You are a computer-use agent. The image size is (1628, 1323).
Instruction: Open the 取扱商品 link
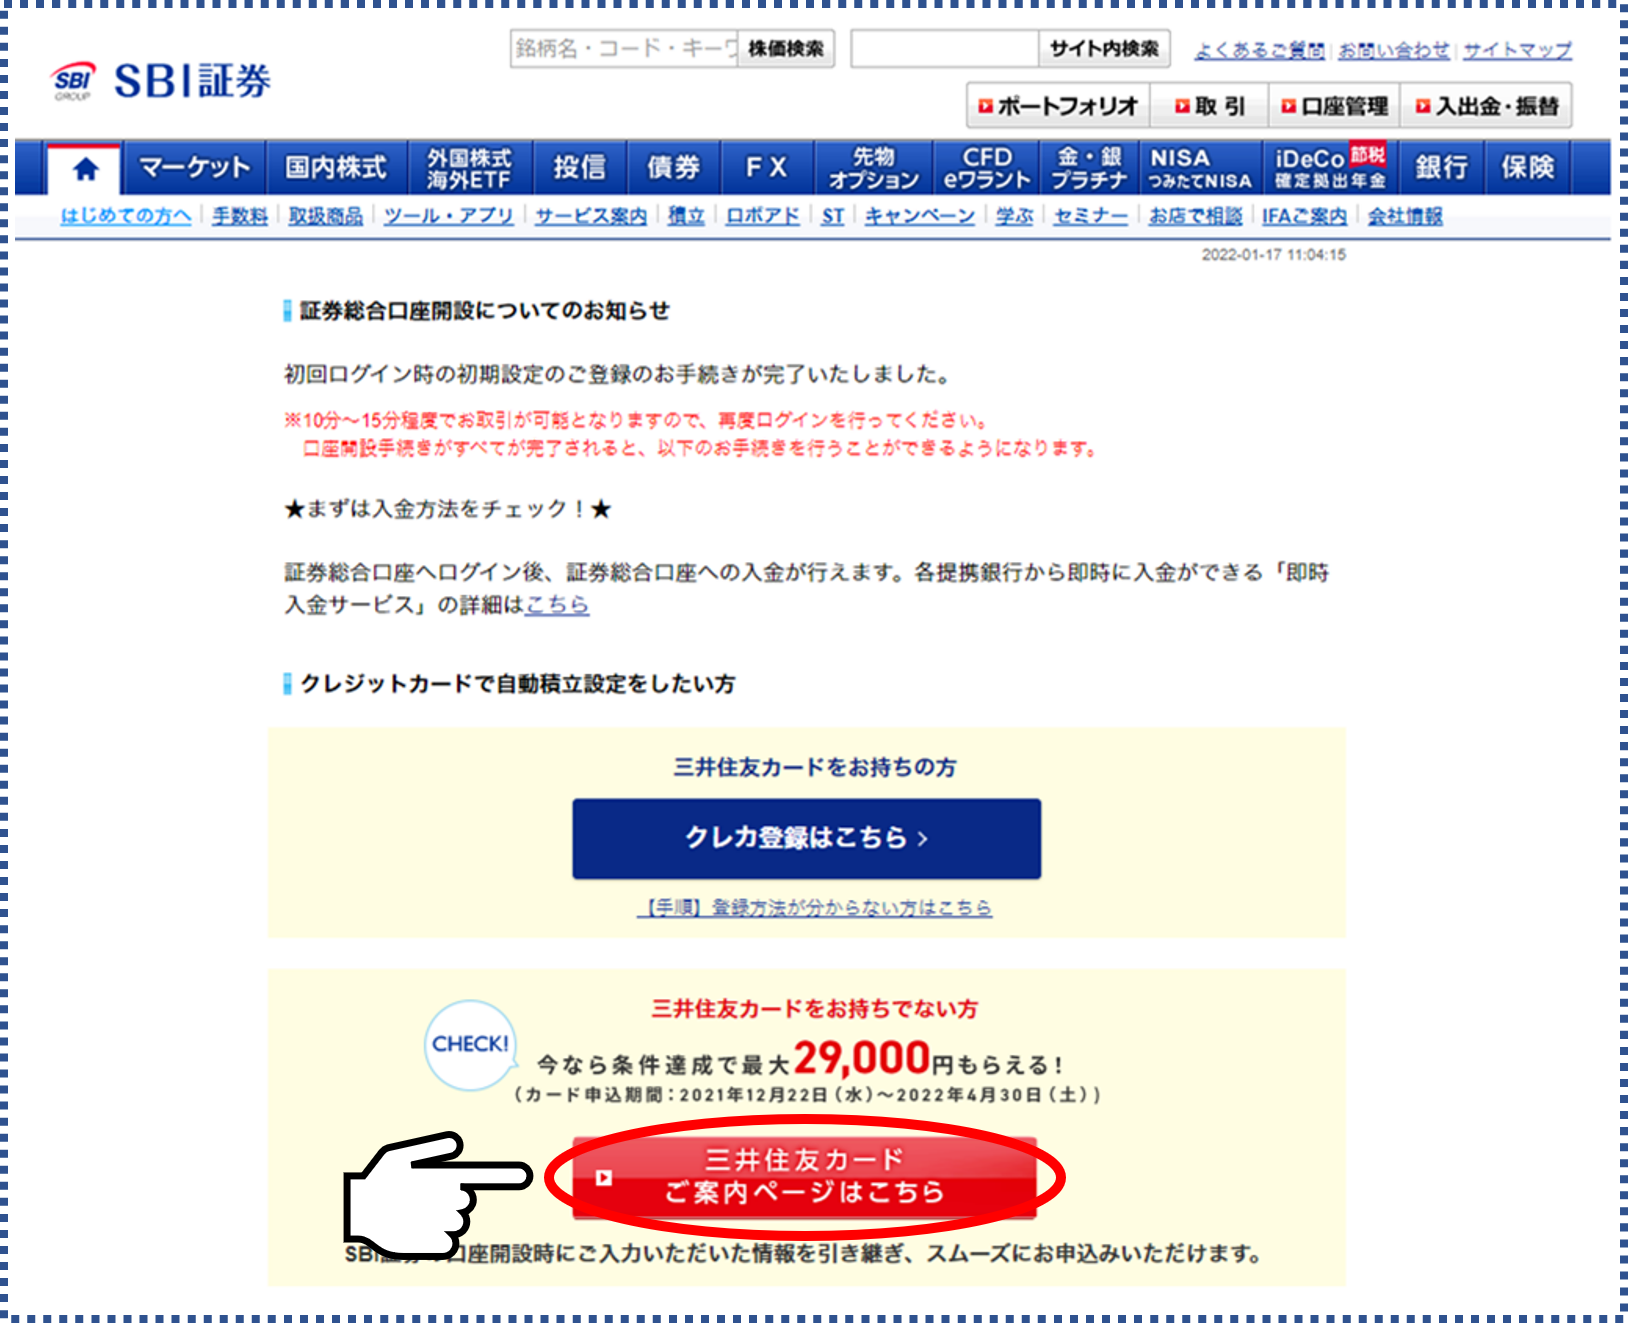[326, 216]
